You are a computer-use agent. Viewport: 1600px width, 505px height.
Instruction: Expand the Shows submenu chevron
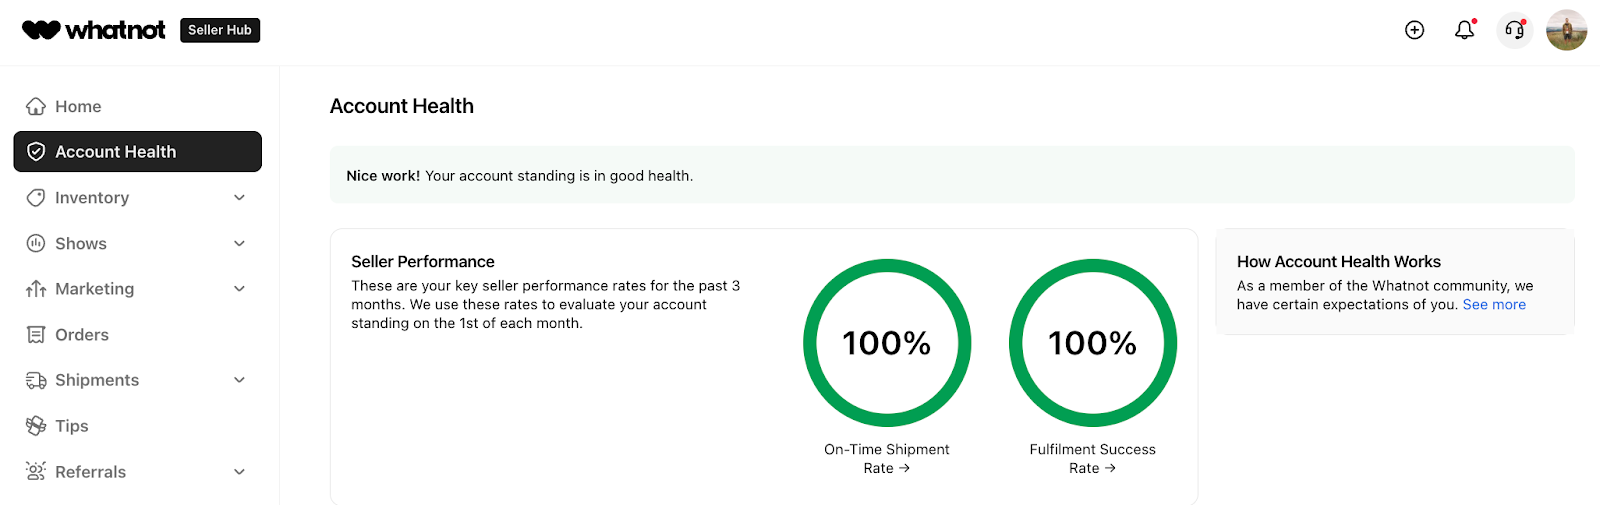(239, 244)
